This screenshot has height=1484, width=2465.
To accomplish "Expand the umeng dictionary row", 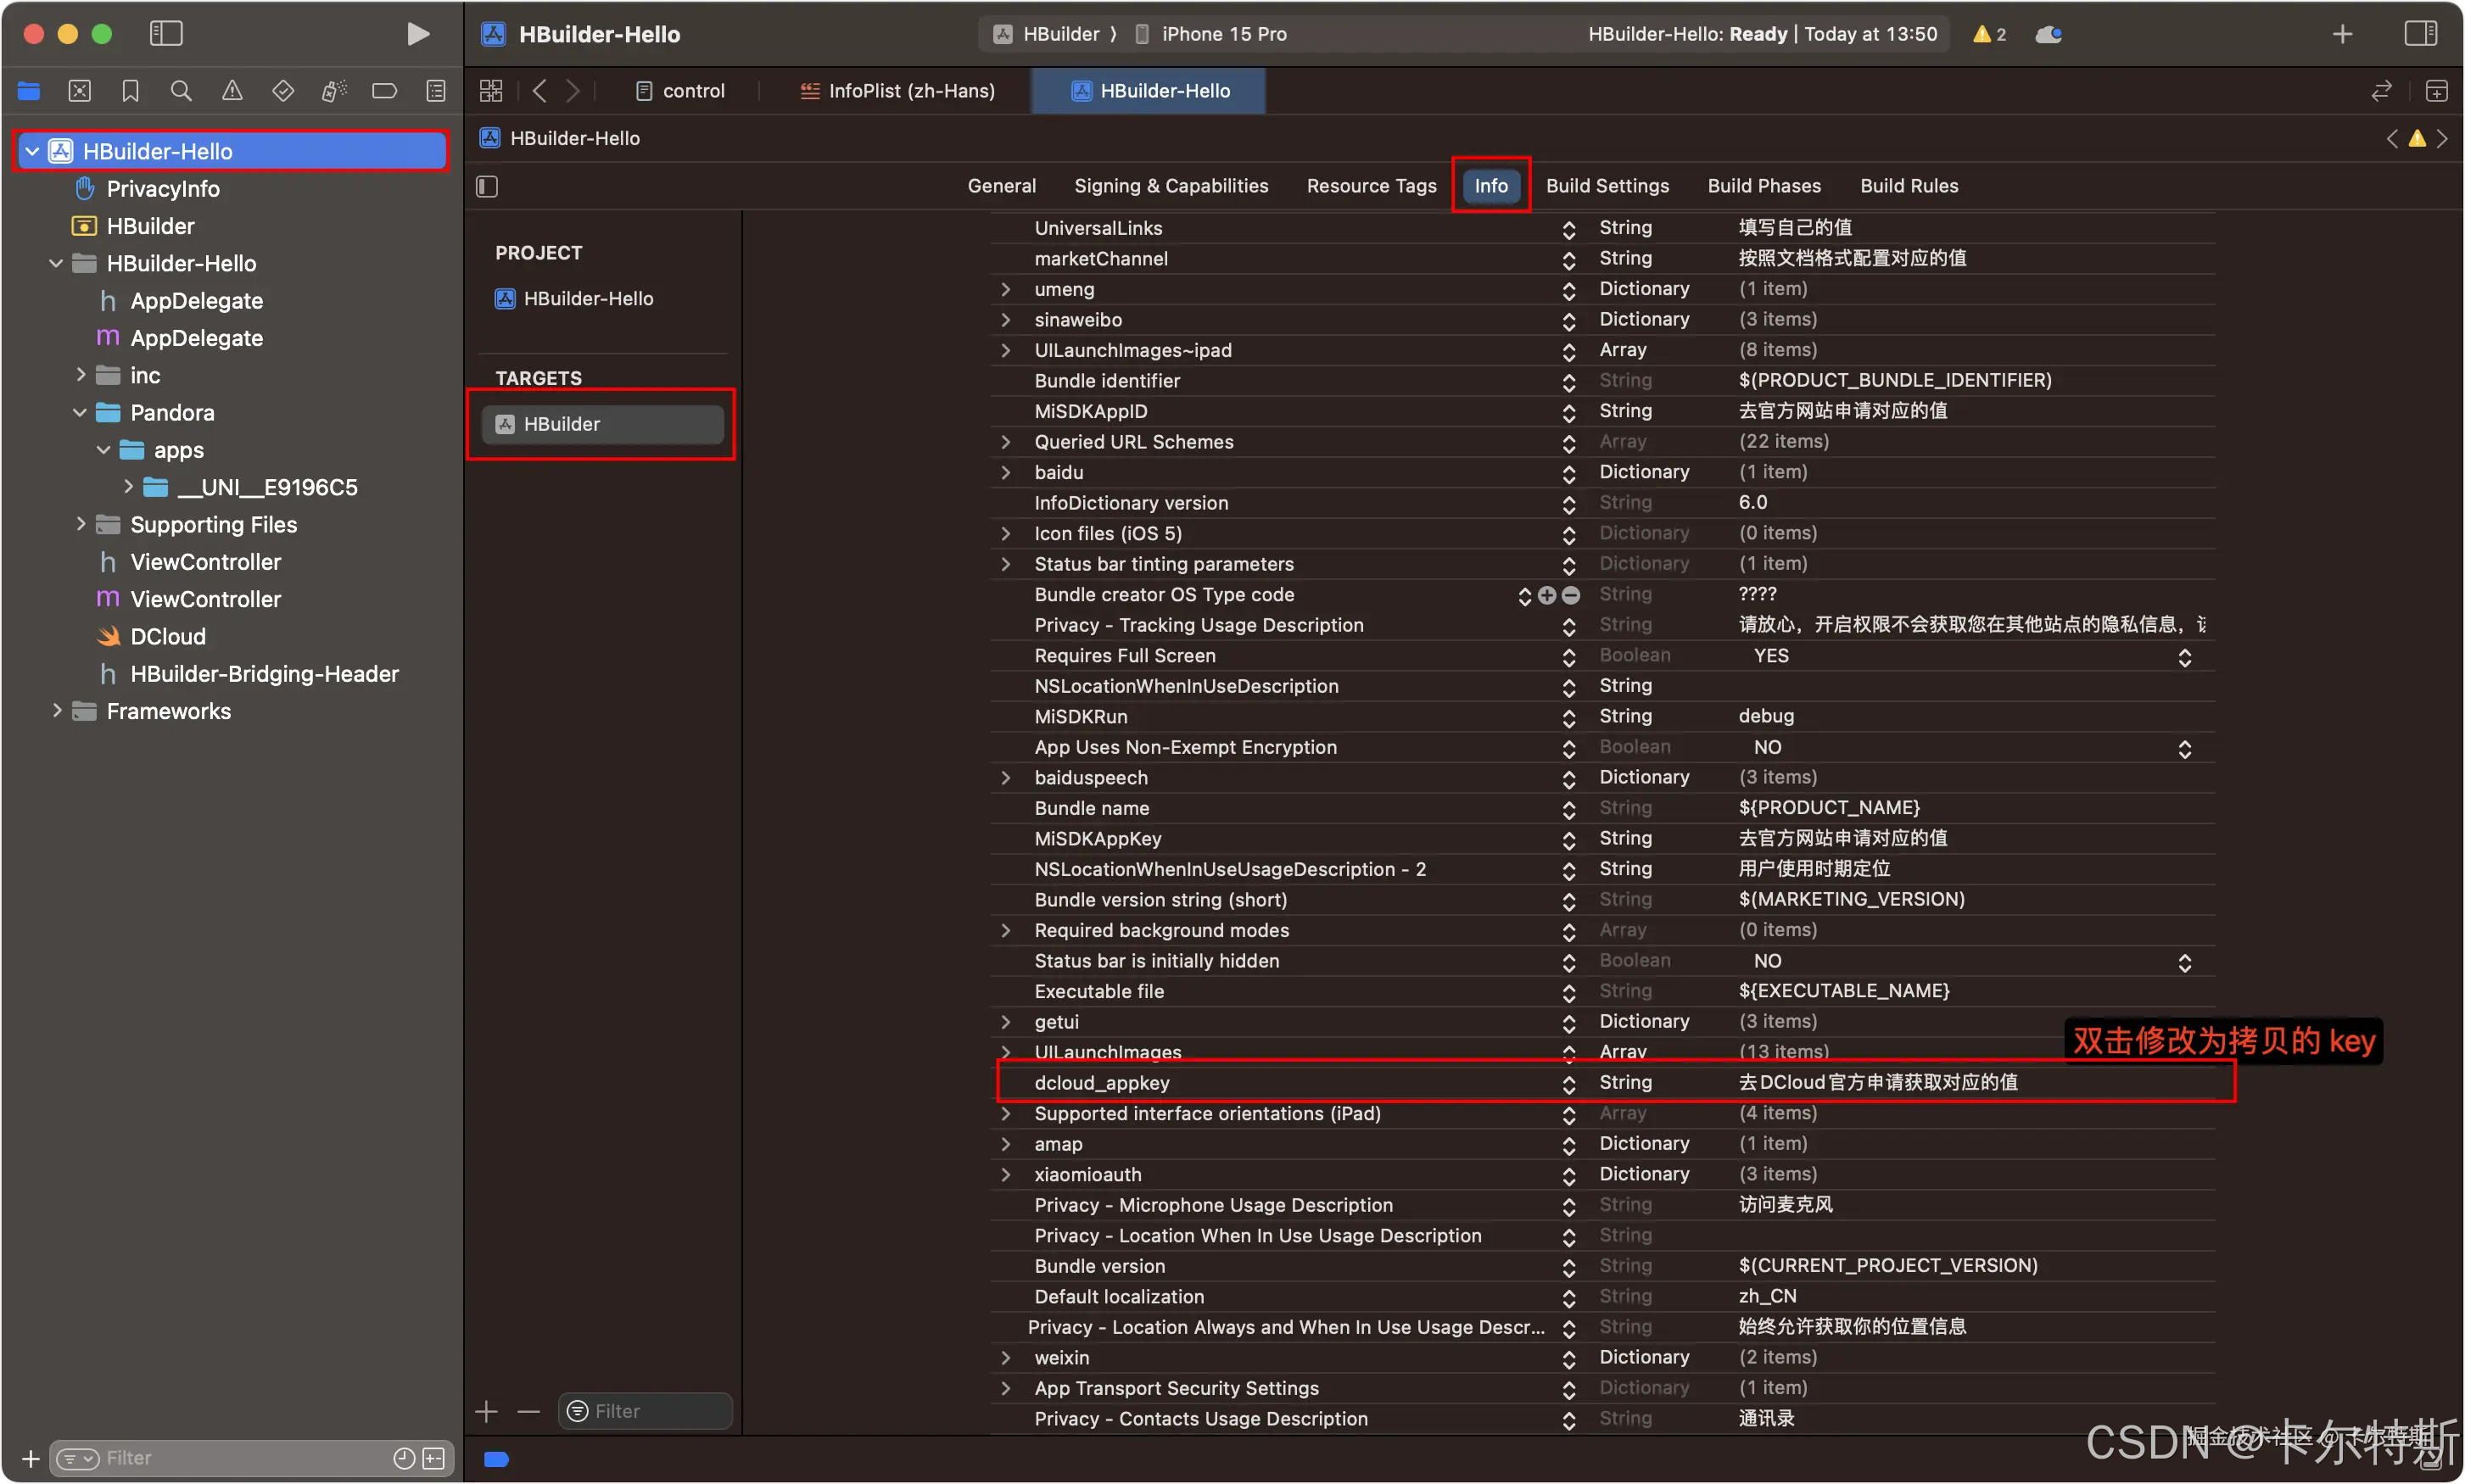I will 1006,289.
